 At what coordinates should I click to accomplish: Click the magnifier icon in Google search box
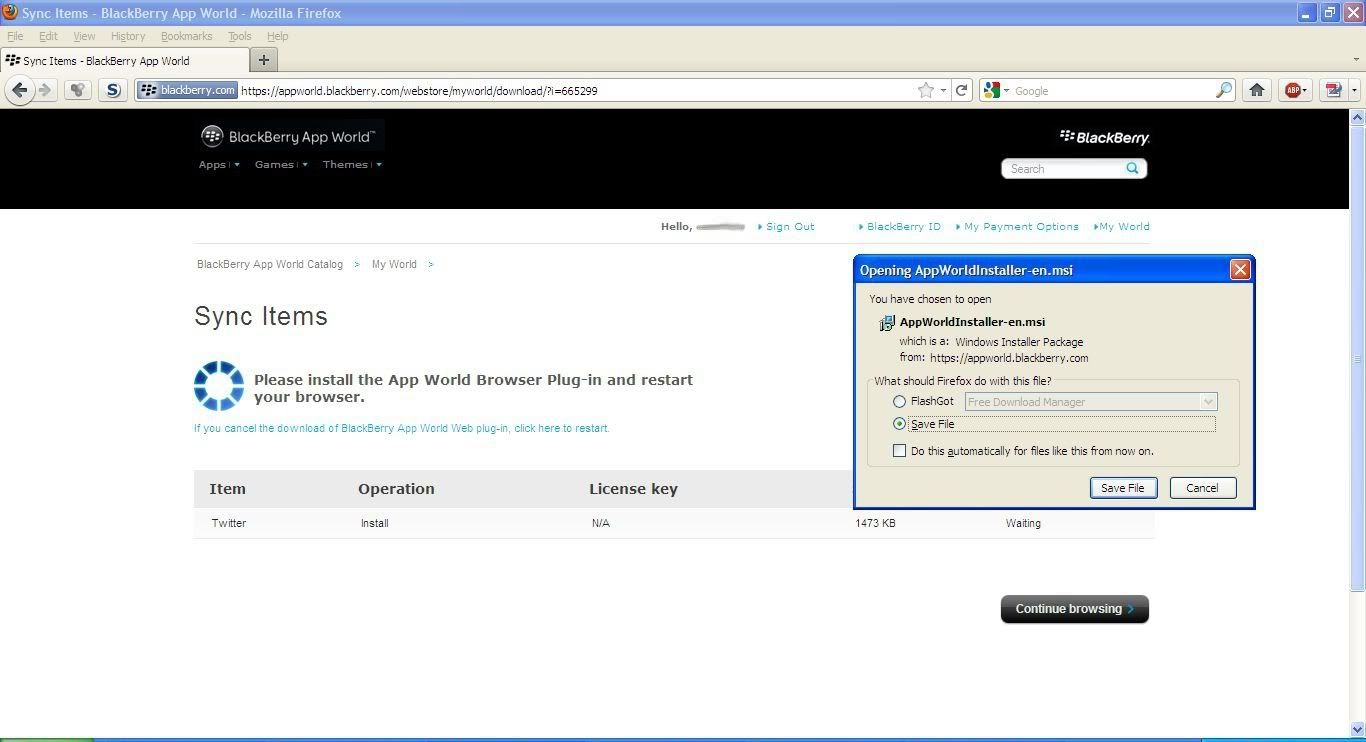[x=1224, y=90]
